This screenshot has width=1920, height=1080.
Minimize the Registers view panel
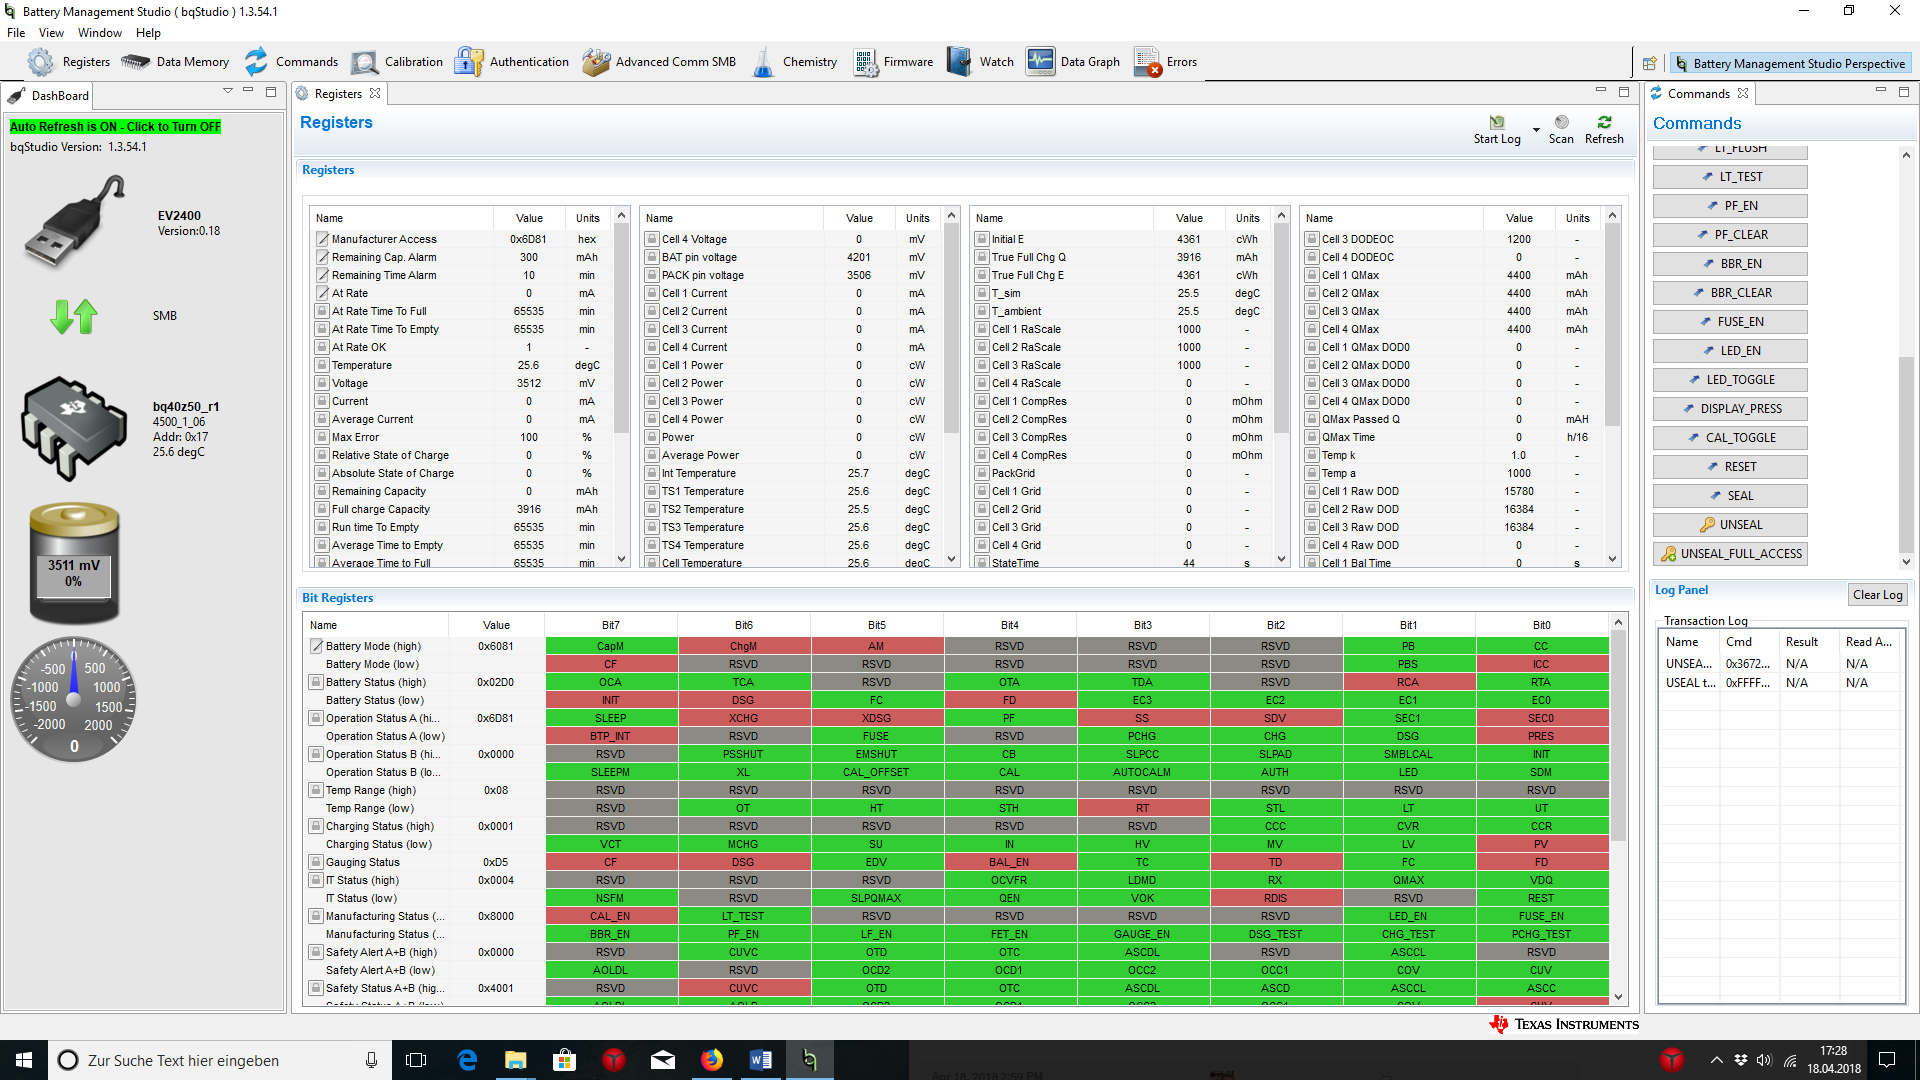point(1600,91)
